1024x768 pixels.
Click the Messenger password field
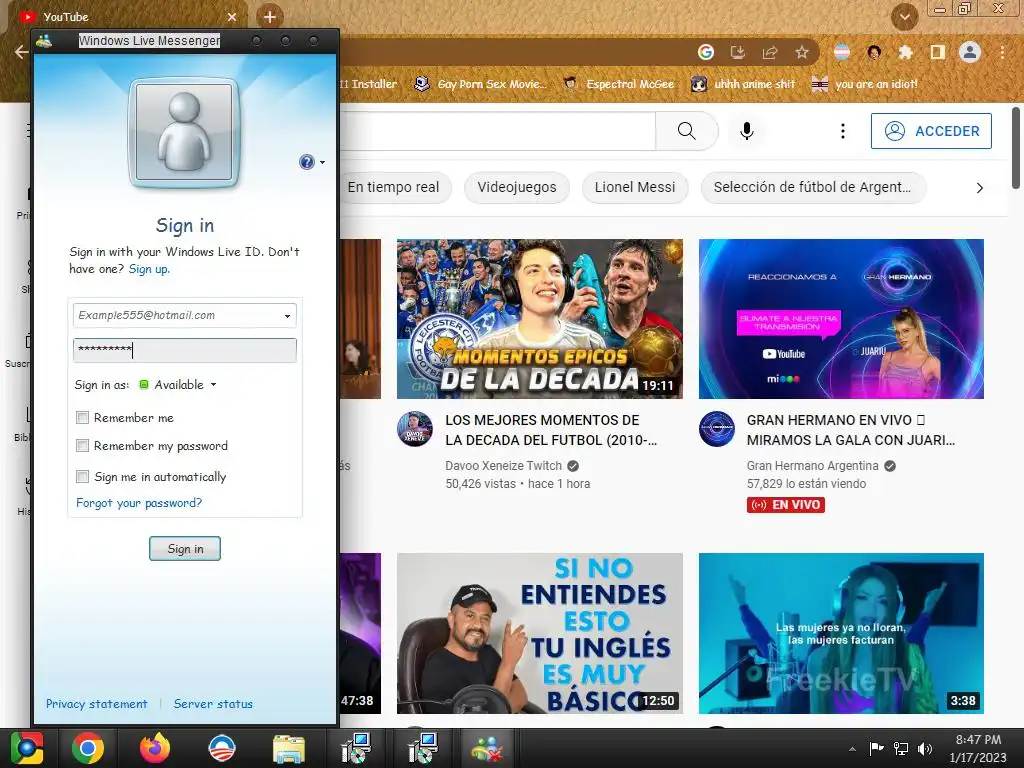click(185, 350)
